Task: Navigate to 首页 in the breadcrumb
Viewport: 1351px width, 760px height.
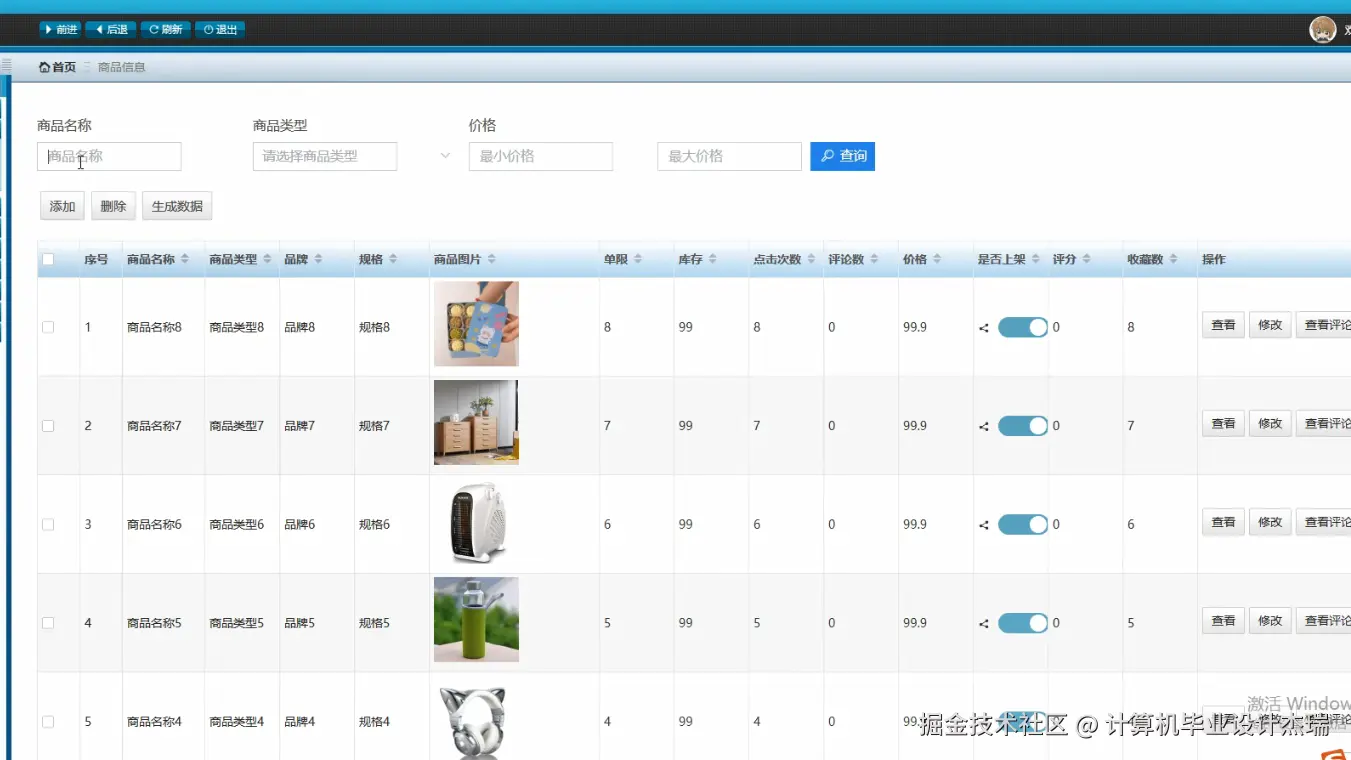Action: [57, 67]
